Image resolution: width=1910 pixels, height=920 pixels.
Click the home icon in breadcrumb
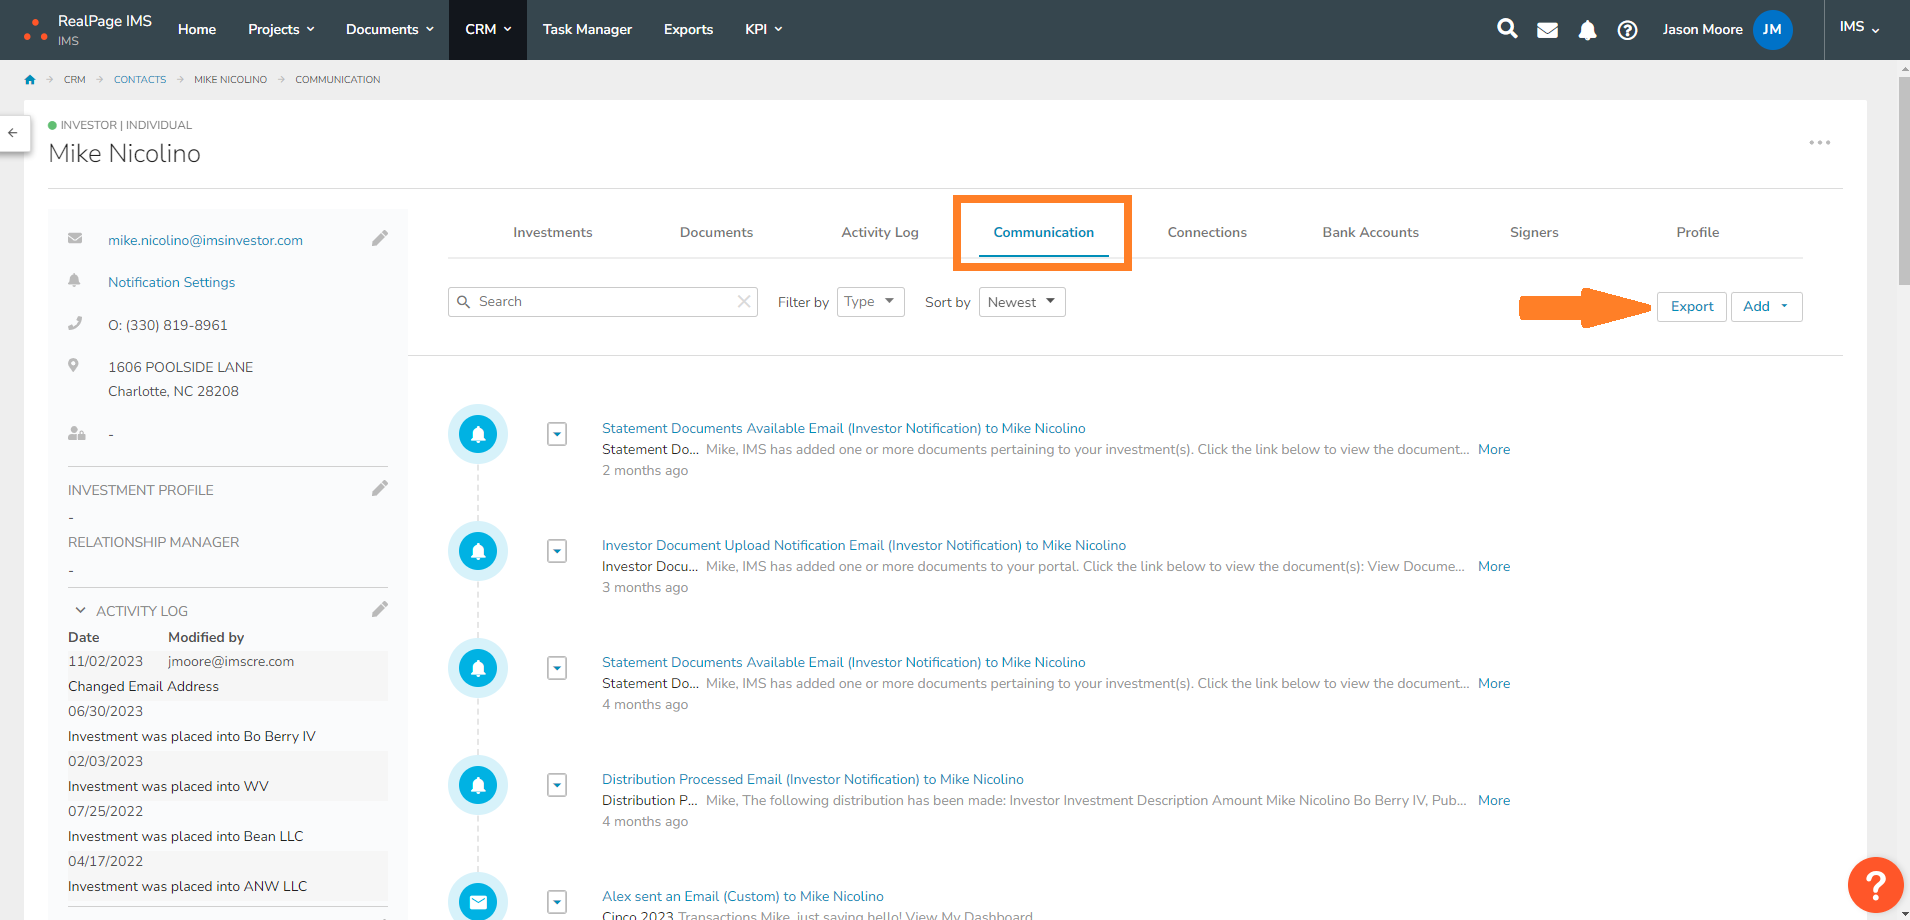(30, 80)
